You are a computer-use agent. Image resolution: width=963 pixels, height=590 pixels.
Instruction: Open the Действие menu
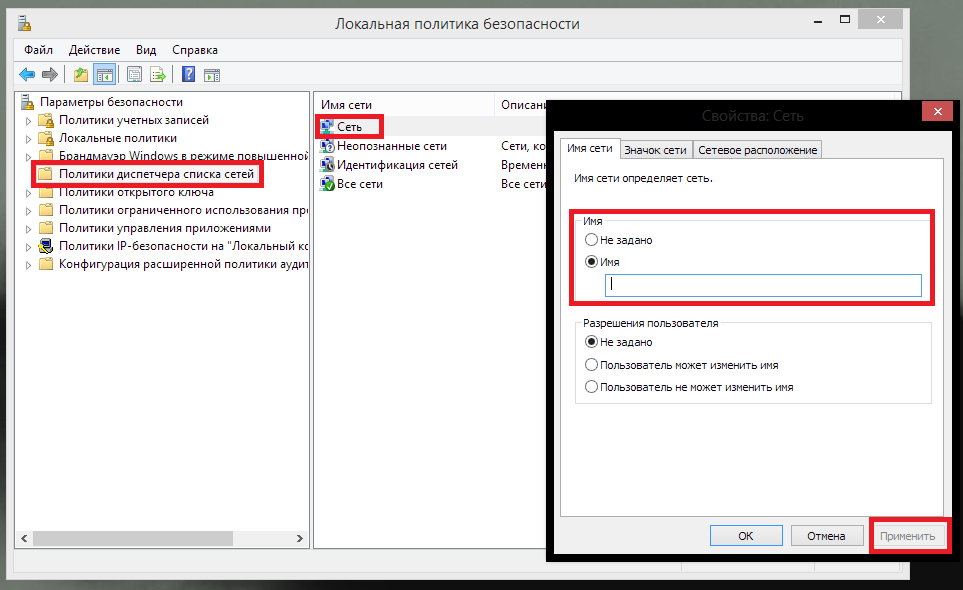94,50
